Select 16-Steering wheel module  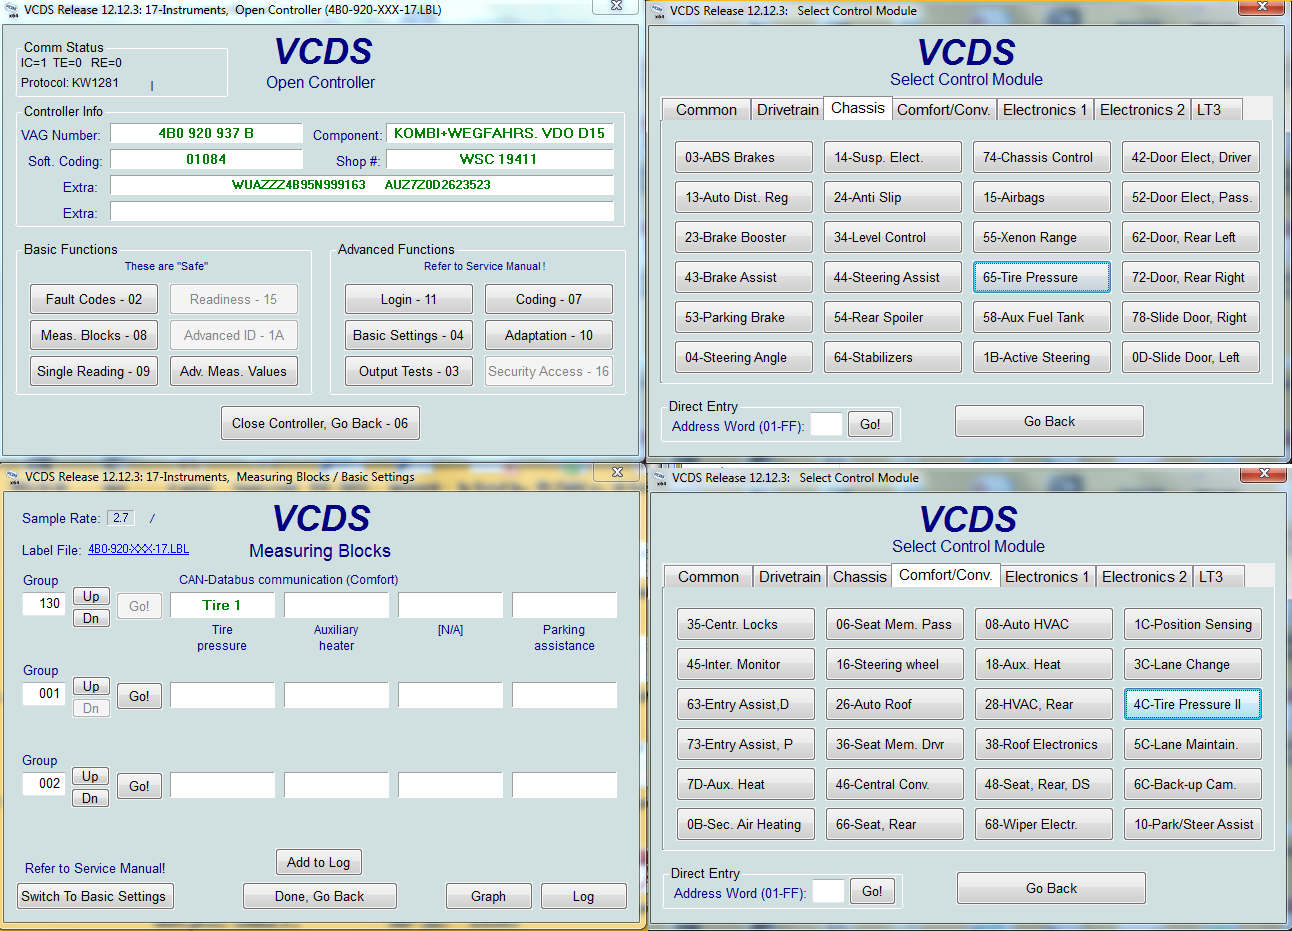[895, 664]
